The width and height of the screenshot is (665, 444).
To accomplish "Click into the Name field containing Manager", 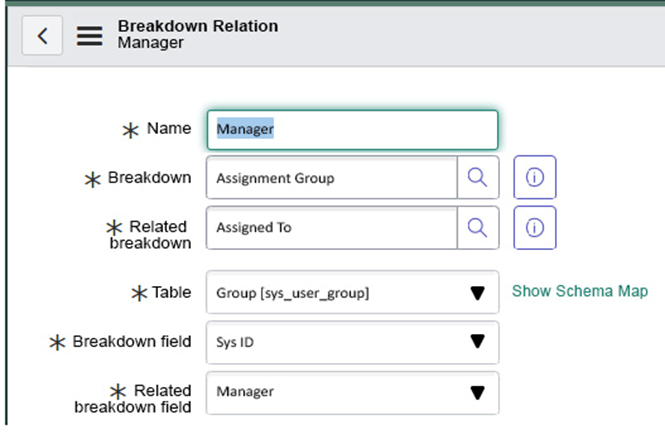I will click(352, 130).
